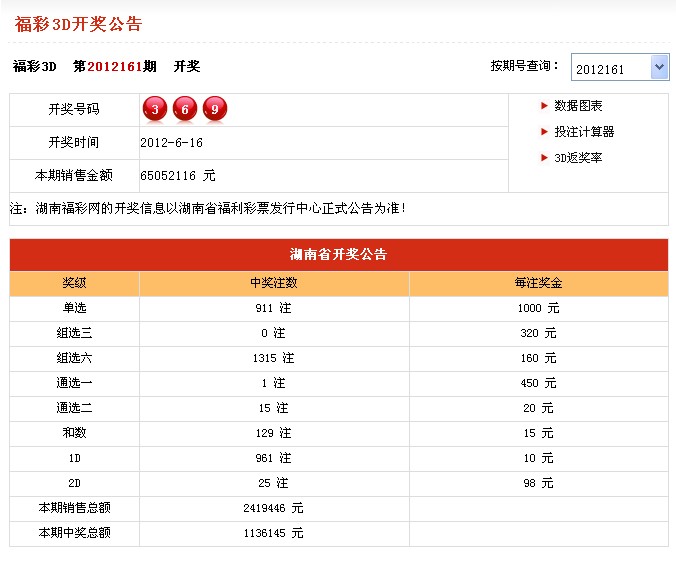Select the 15 注 count for 通选二
This screenshot has height=563, width=676.
coord(273,408)
